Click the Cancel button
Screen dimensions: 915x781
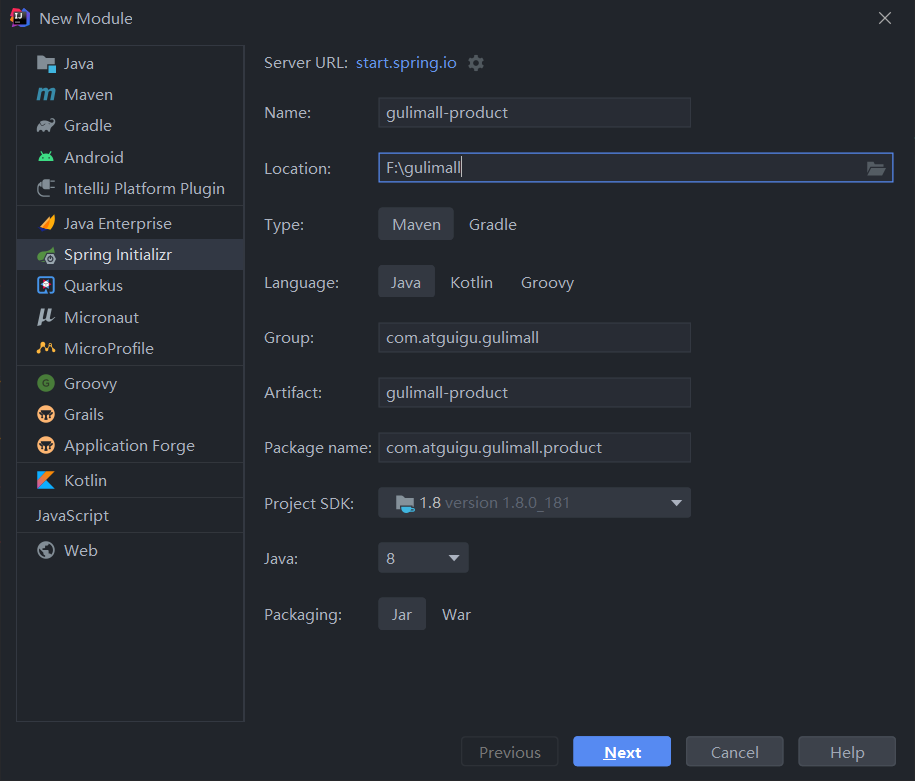click(x=735, y=752)
